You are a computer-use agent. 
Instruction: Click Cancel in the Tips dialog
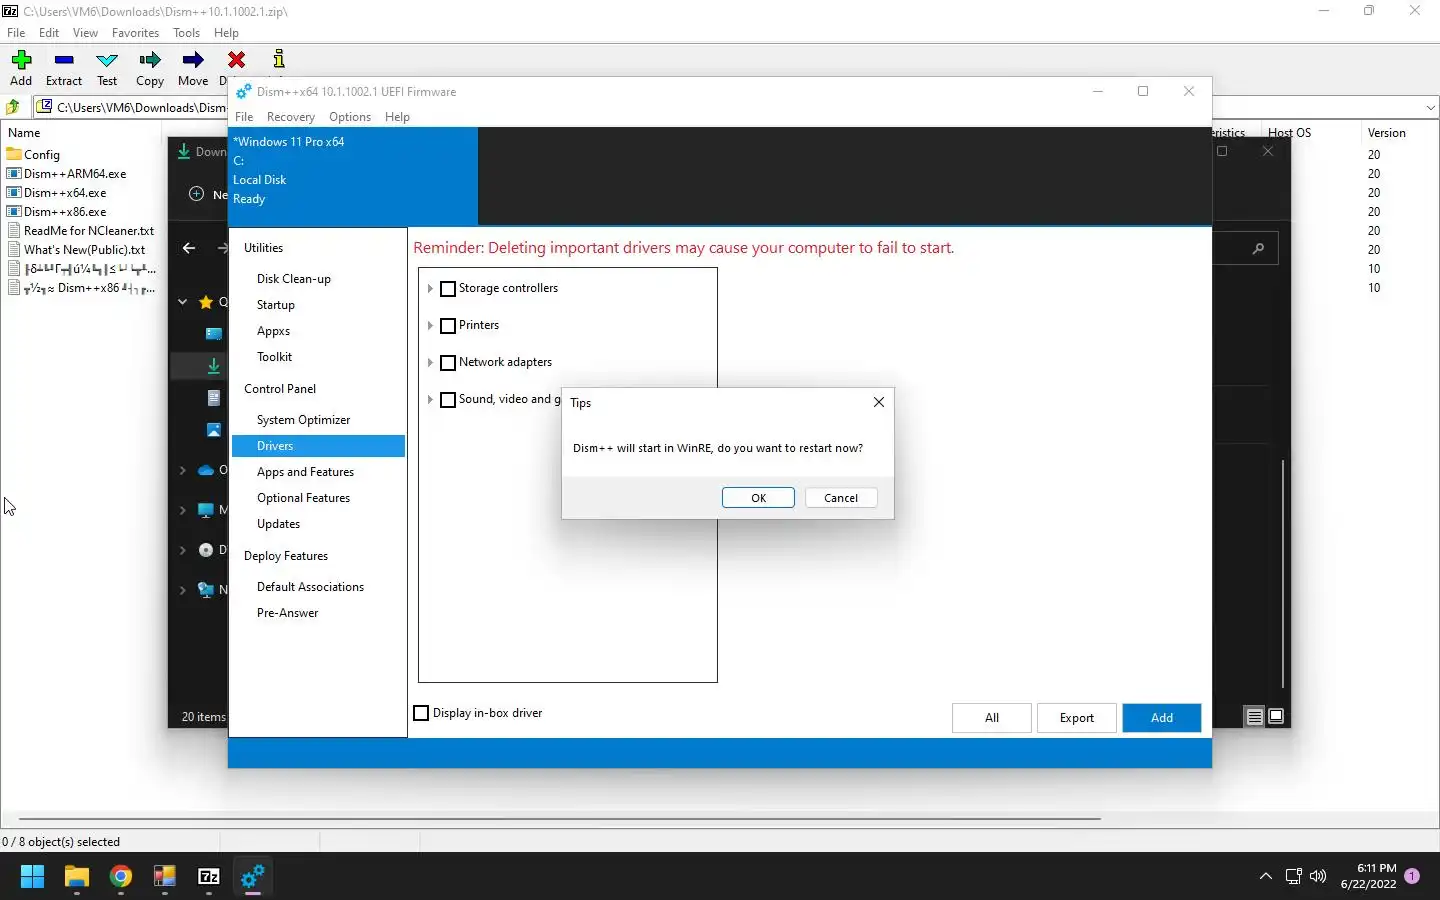click(x=841, y=498)
